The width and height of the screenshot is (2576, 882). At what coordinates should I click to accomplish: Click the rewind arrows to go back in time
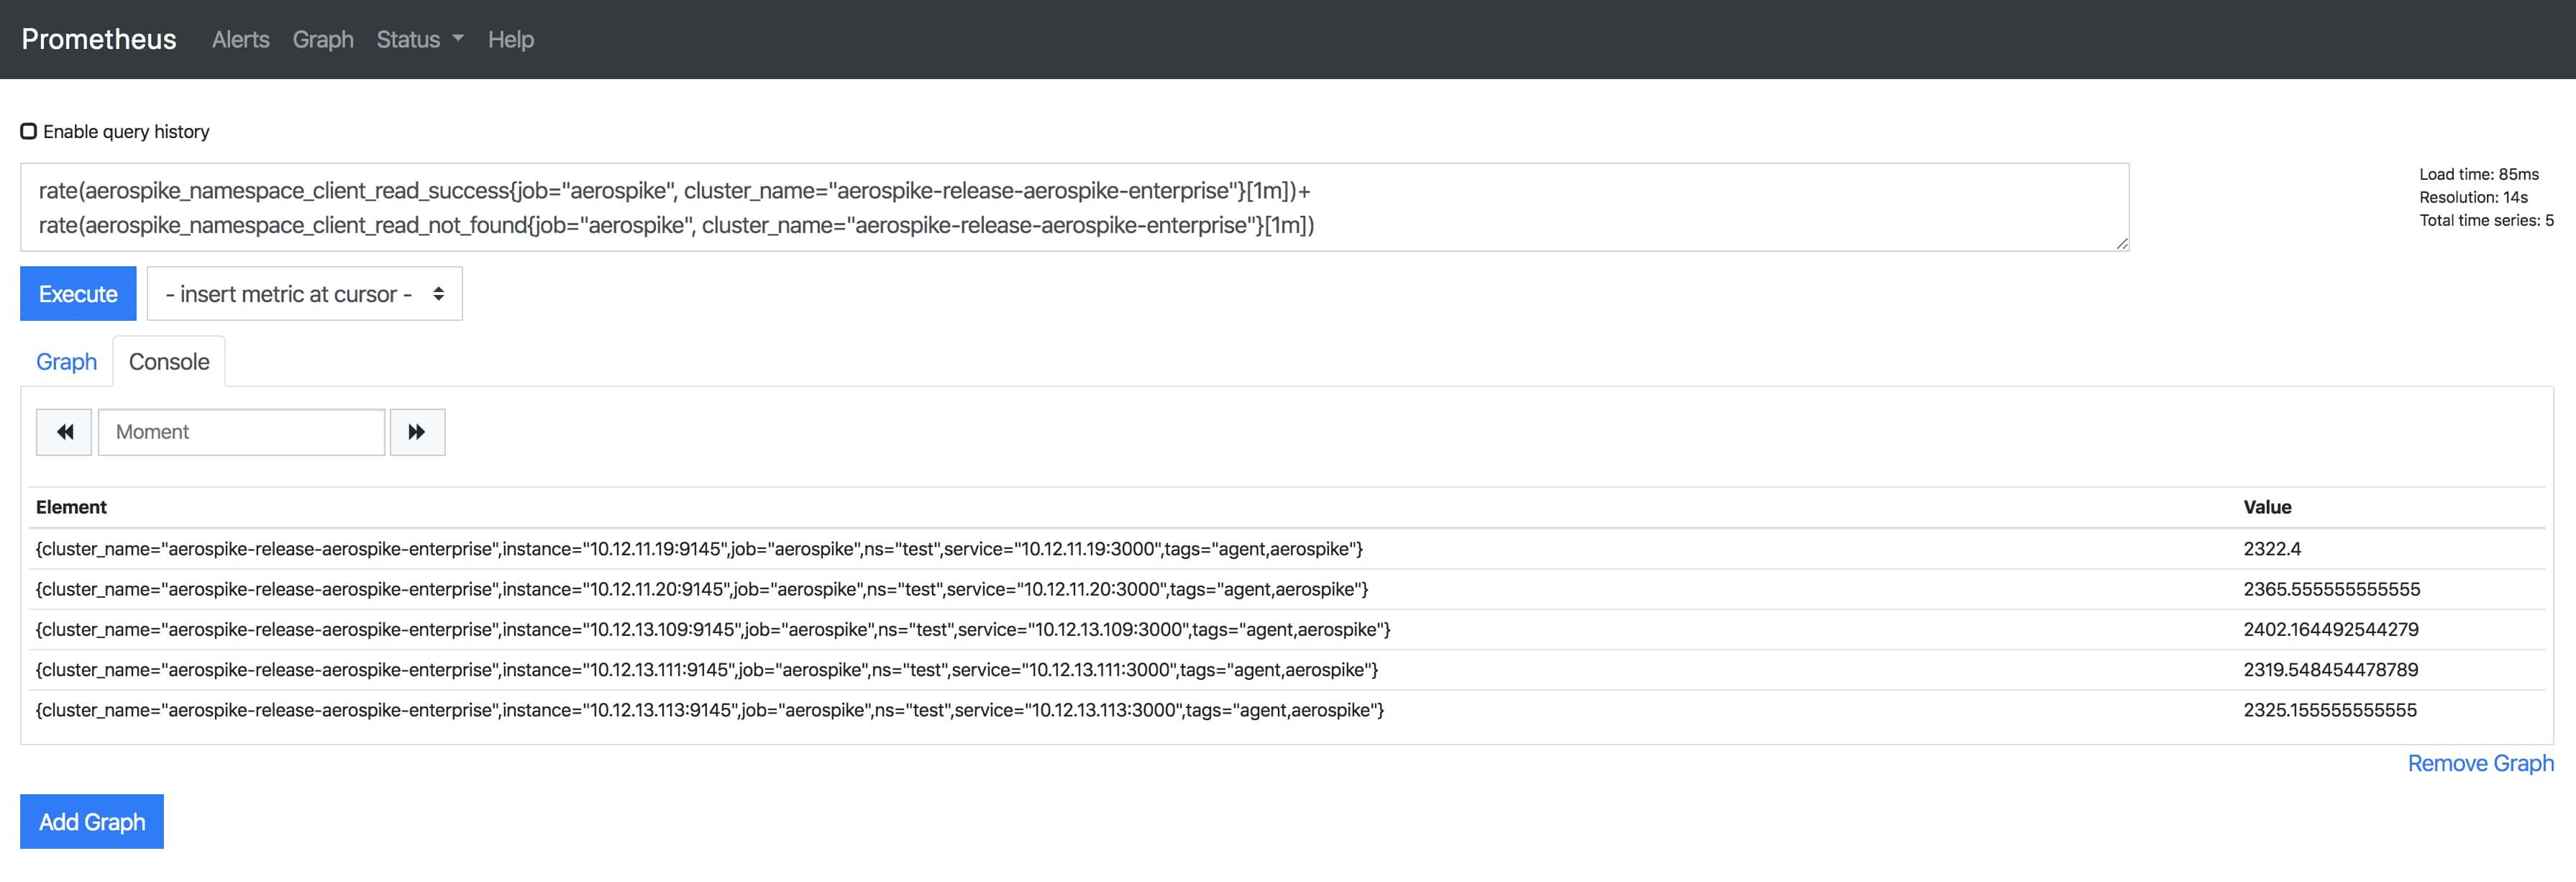[x=63, y=431]
